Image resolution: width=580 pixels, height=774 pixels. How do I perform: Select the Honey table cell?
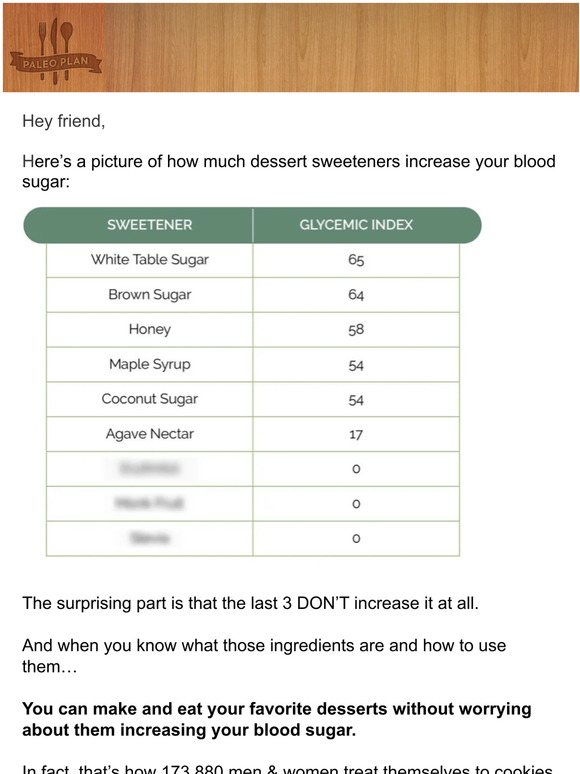150,329
